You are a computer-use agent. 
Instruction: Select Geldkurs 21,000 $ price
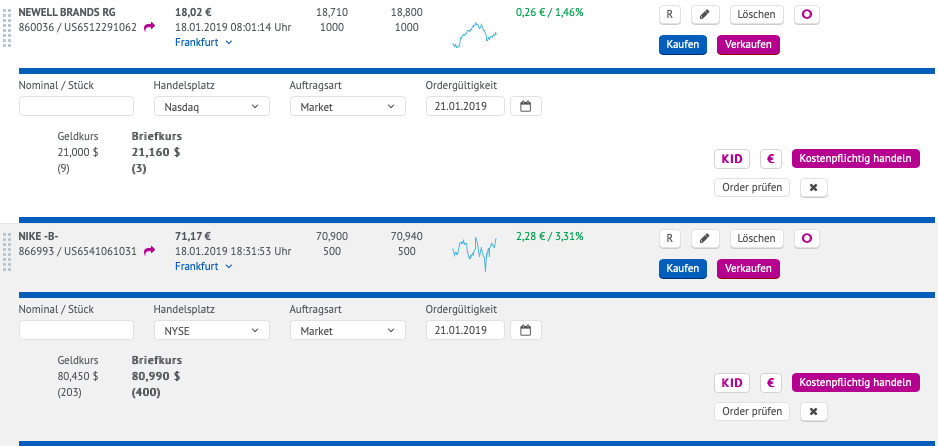[78, 152]
